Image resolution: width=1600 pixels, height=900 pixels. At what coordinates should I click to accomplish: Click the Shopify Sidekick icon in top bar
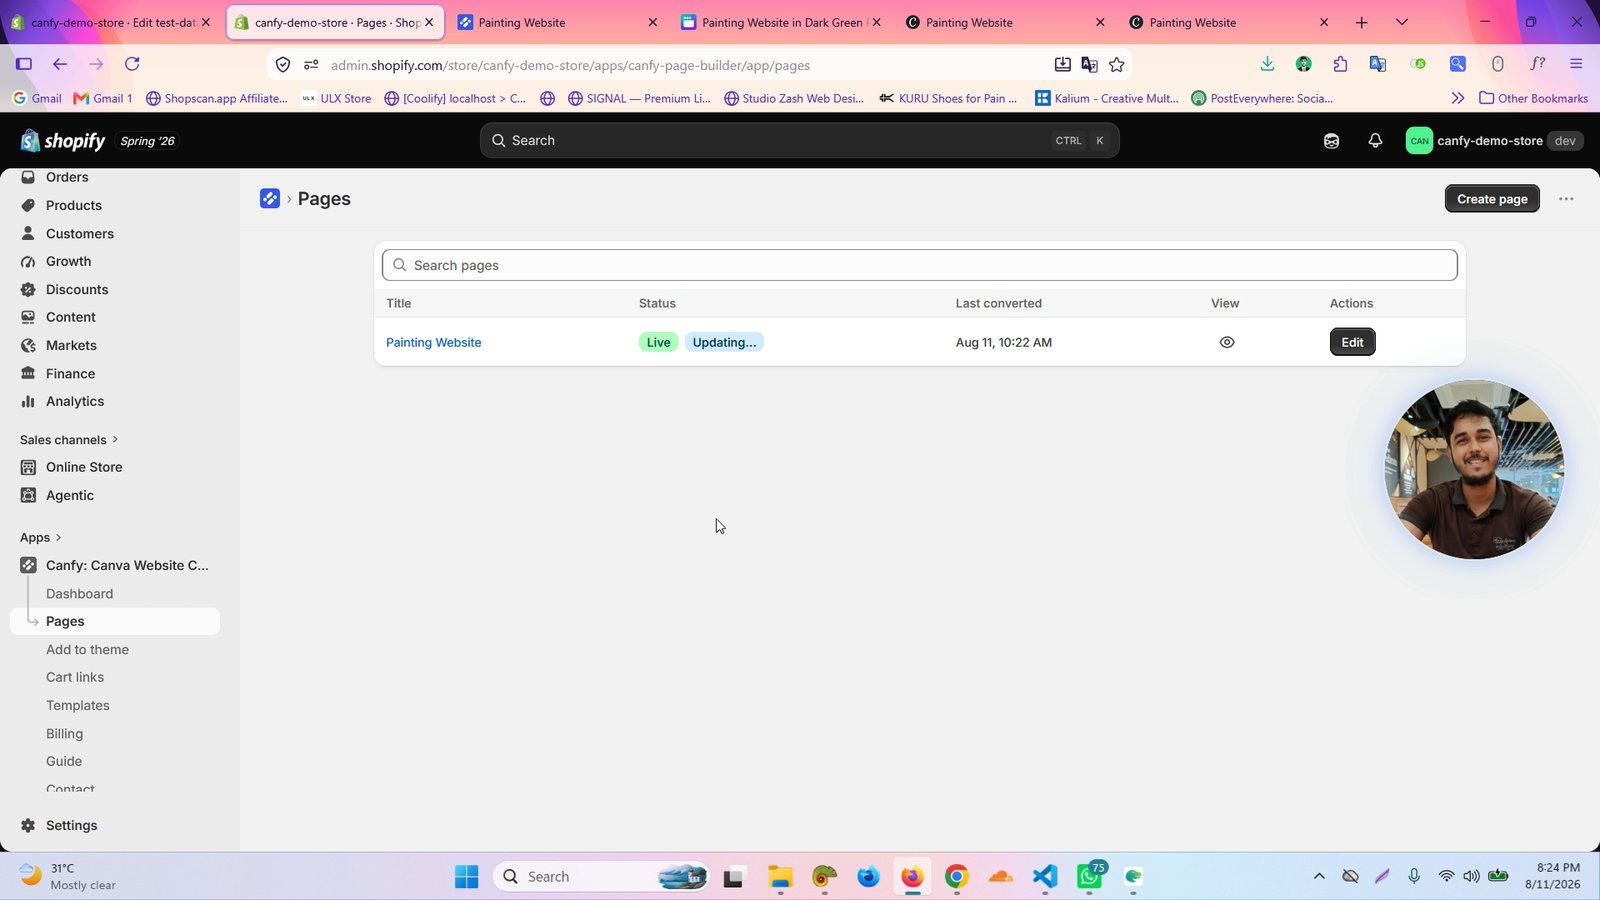click(1331, 141)
